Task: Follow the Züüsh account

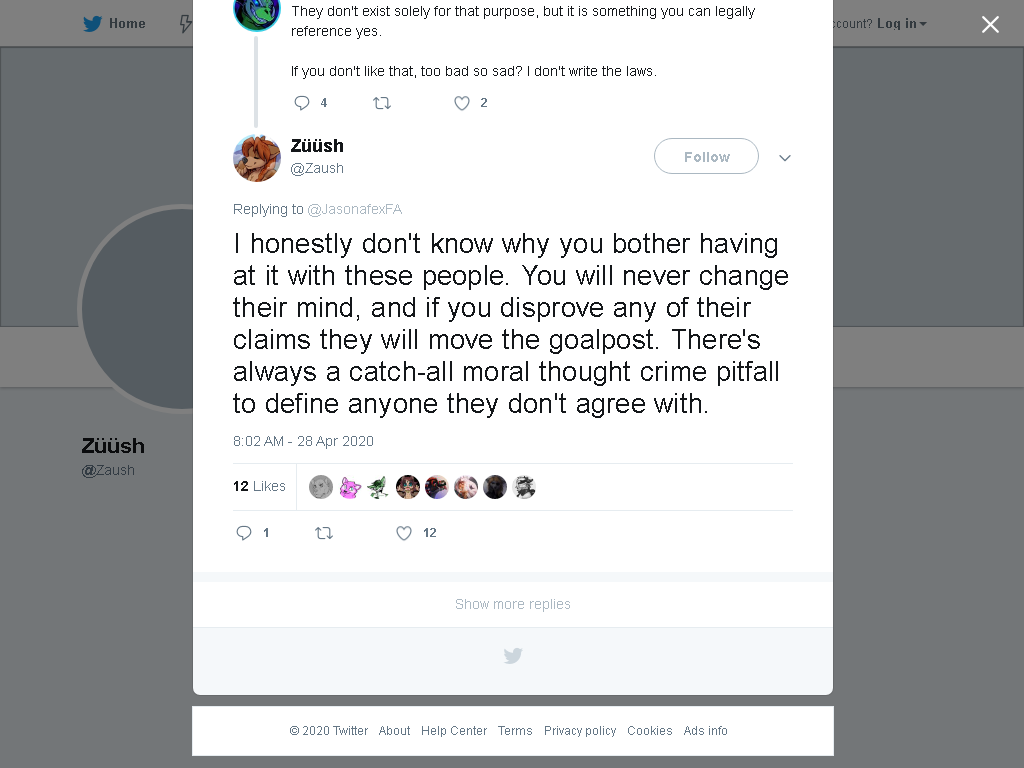Action: [x=707, y=156]
